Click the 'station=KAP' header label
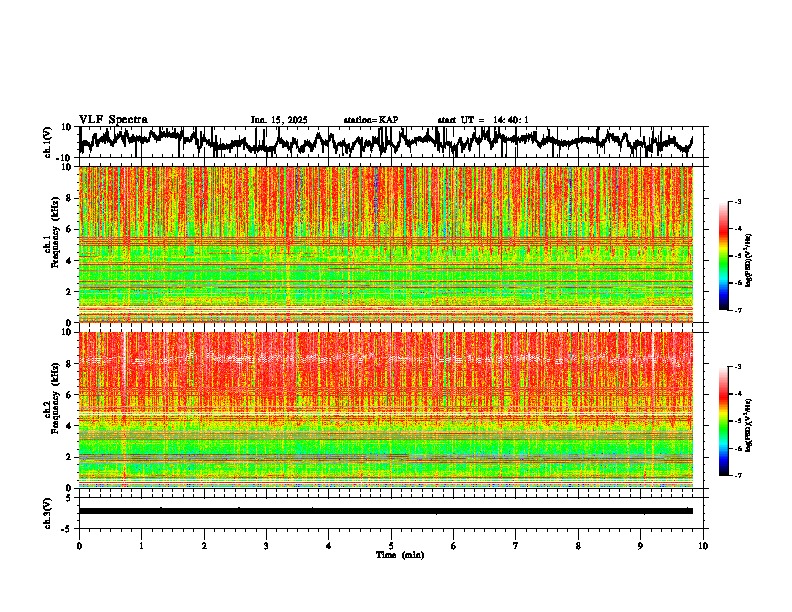This screenshot has height=612, width=792. click(371, 120)
